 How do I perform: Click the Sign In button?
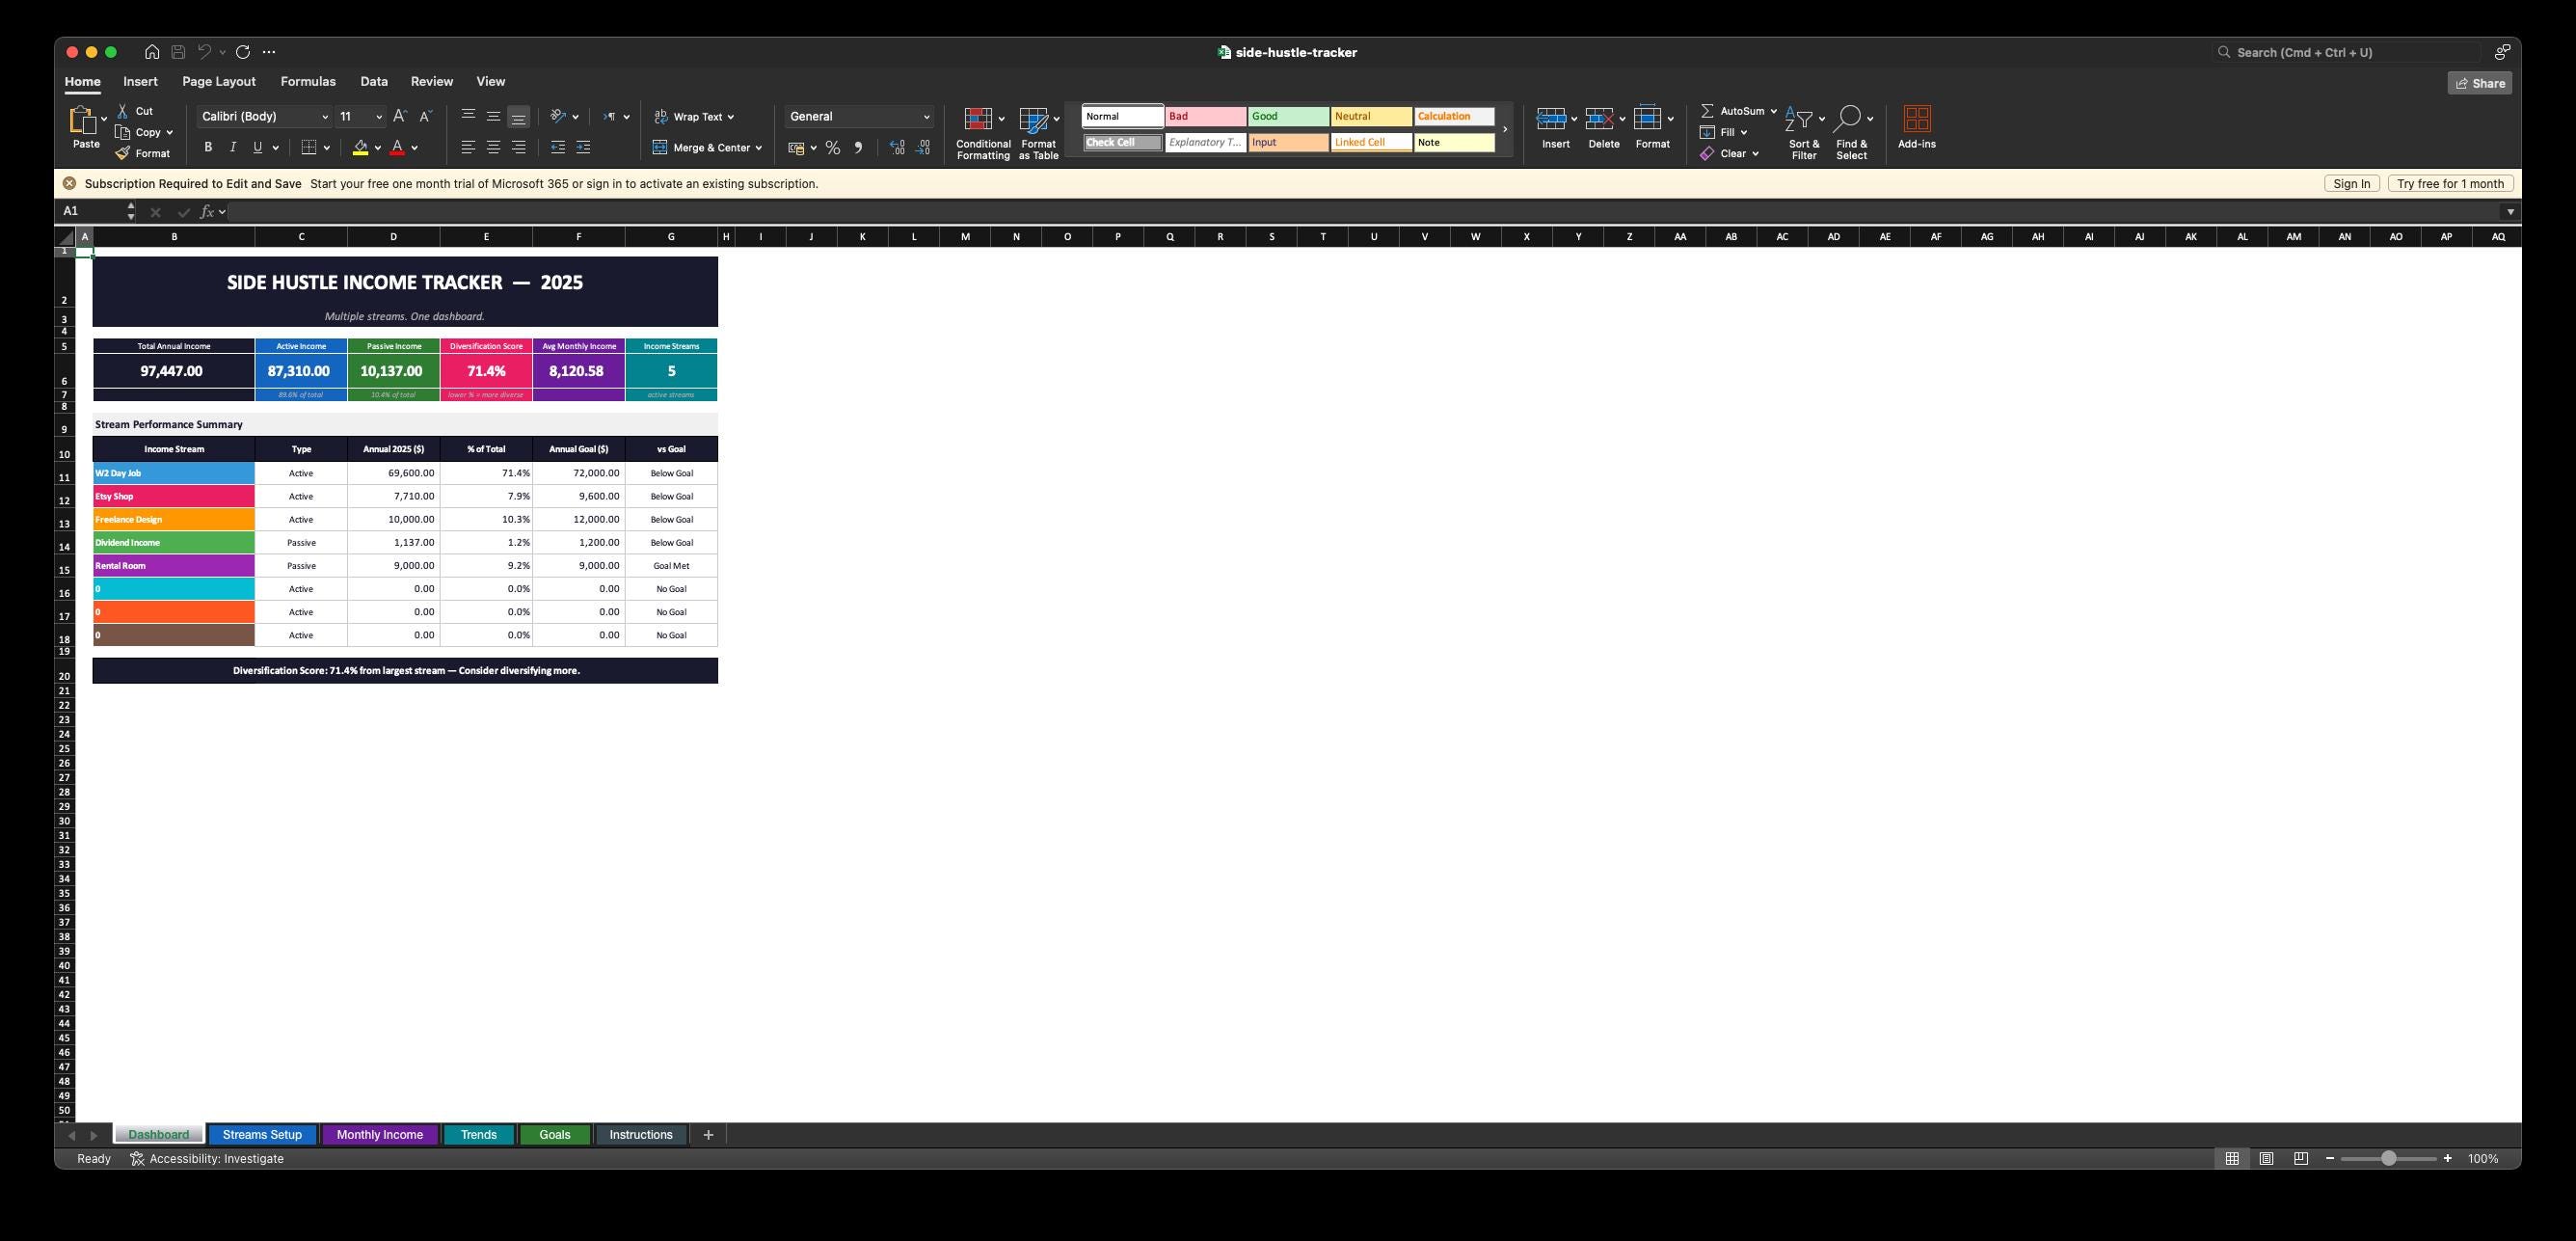(x=2352, y=183)
